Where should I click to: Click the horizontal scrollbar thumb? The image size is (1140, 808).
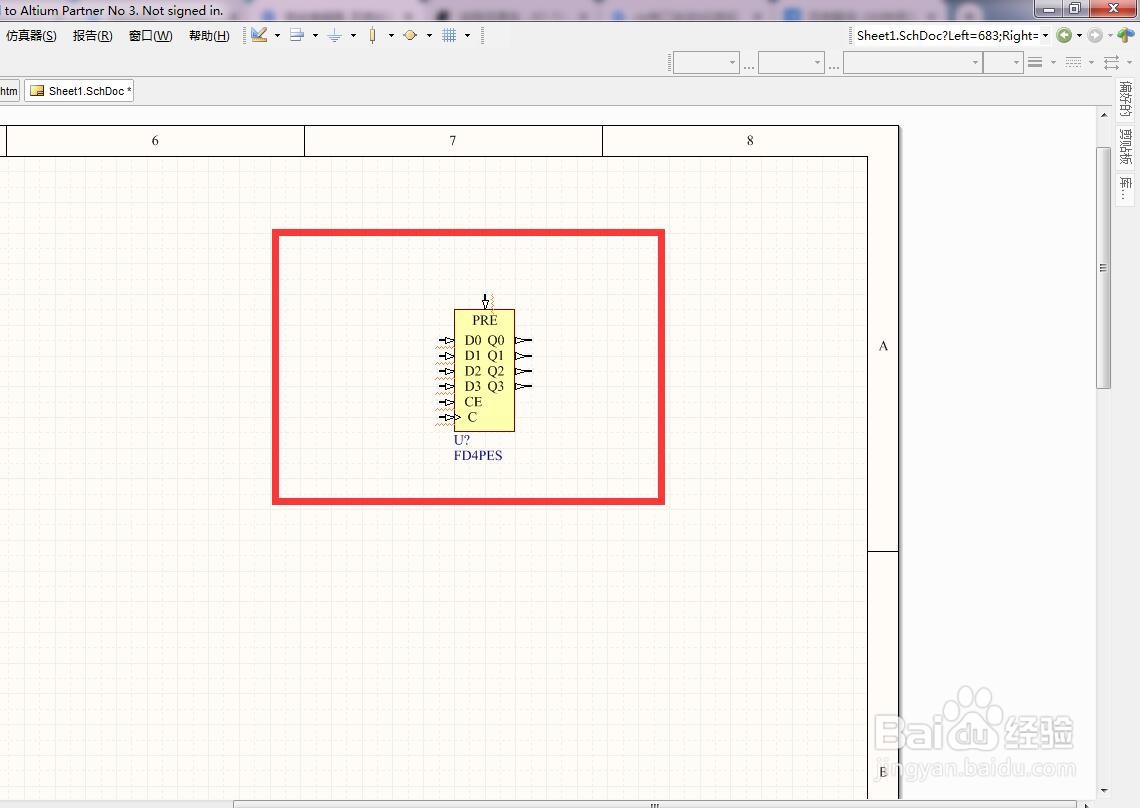tap(654, 804)
